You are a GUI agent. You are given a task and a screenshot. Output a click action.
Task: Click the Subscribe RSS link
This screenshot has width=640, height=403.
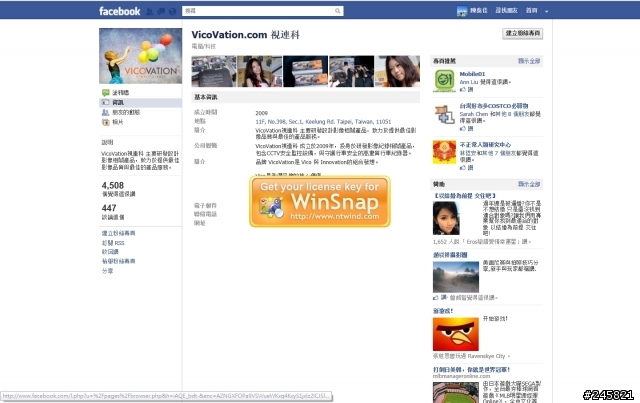(113, 243)
